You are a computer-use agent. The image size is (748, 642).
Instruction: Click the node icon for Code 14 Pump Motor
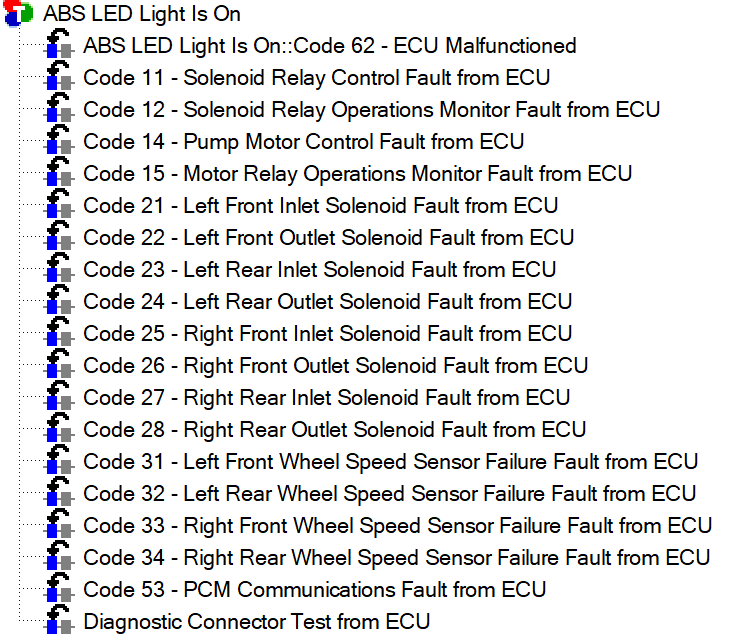(x=59, y=140)
